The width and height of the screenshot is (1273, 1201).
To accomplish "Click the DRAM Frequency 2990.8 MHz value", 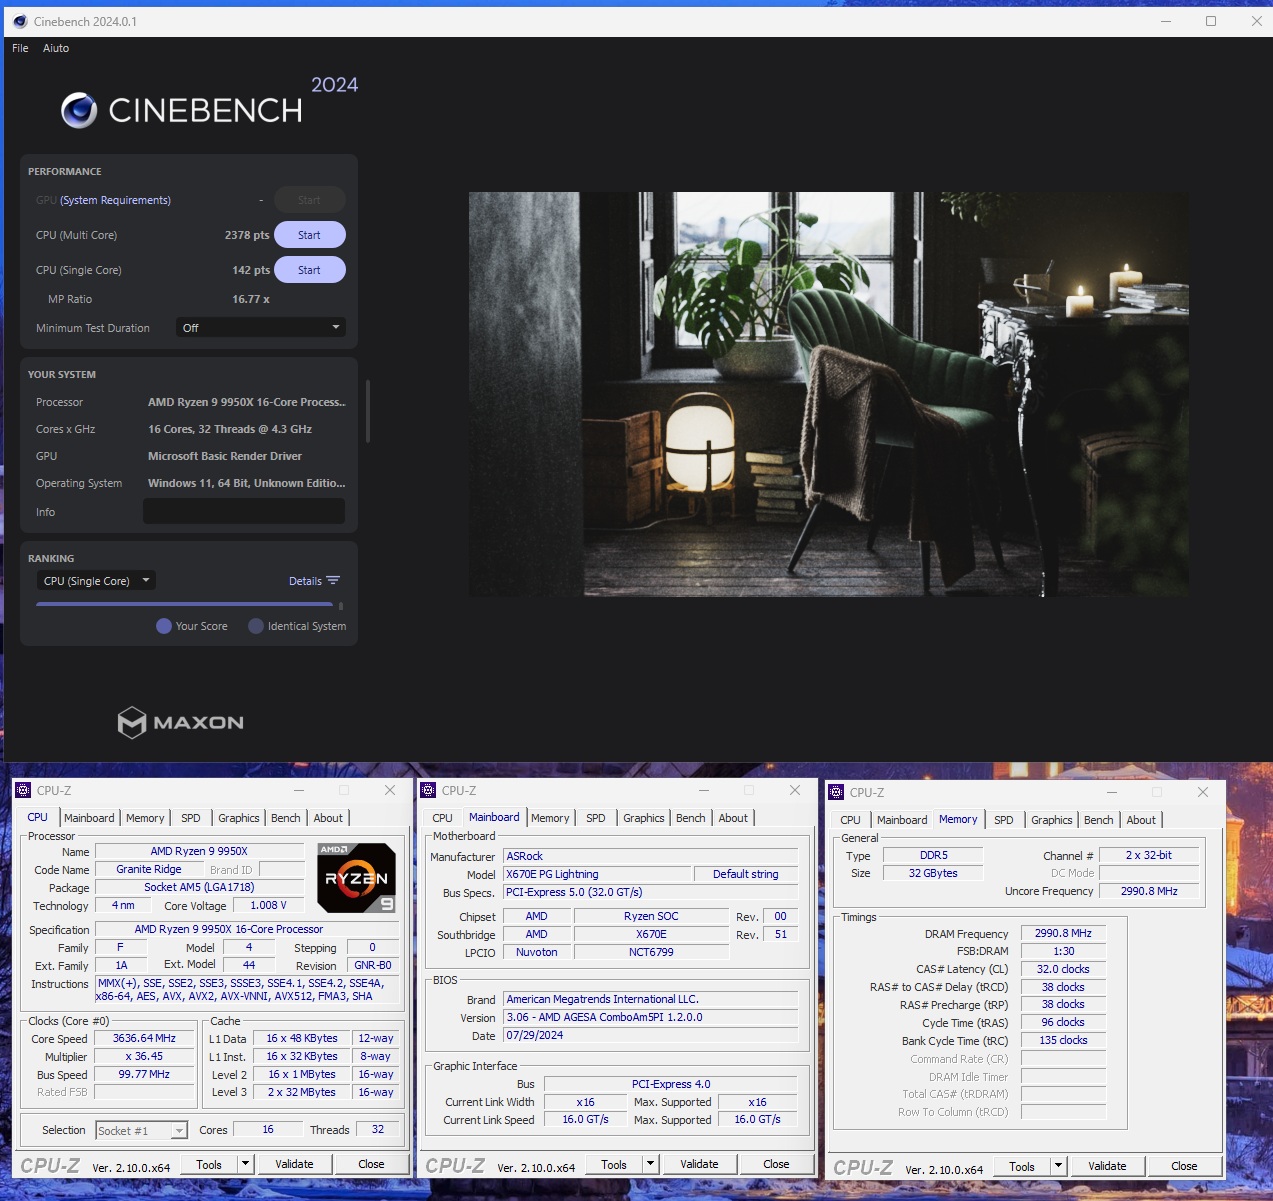I will [x=1063, y=933].
